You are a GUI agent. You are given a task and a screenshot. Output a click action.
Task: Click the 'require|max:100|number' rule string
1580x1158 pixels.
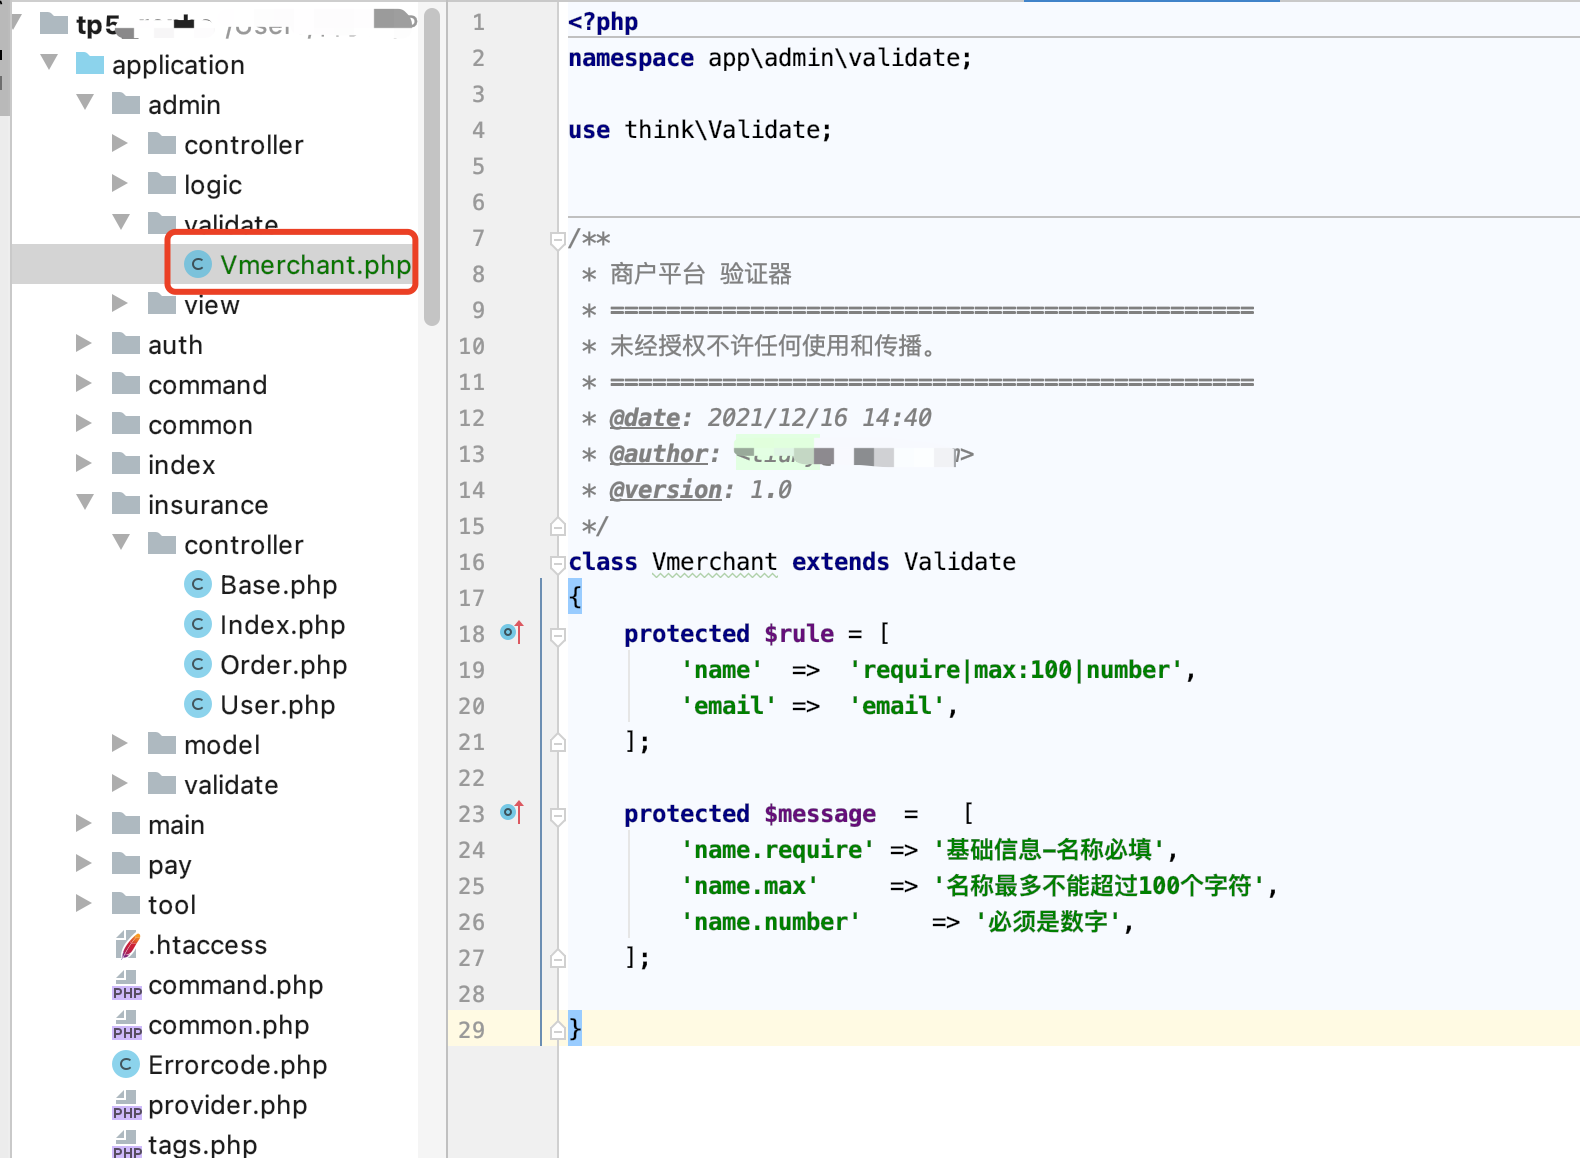(1016, 670)
